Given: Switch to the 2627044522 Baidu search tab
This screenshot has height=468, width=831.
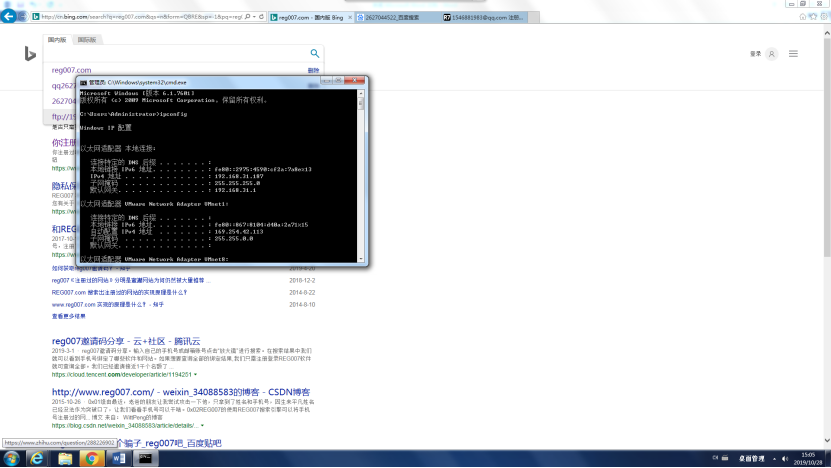Looking at the screenshot, I should point(397,17).
